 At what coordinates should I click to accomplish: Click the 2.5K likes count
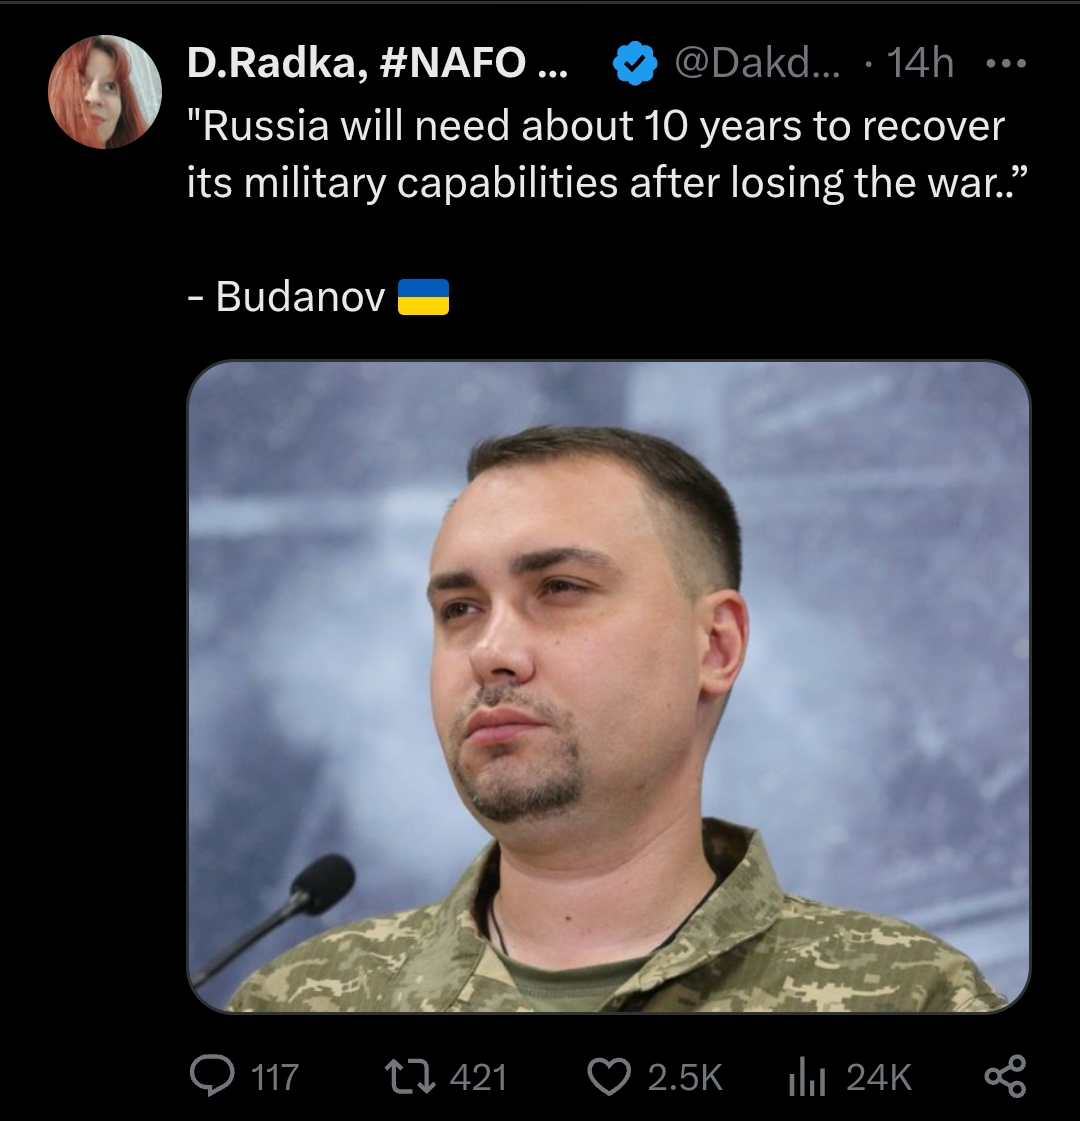point(685,1077)
